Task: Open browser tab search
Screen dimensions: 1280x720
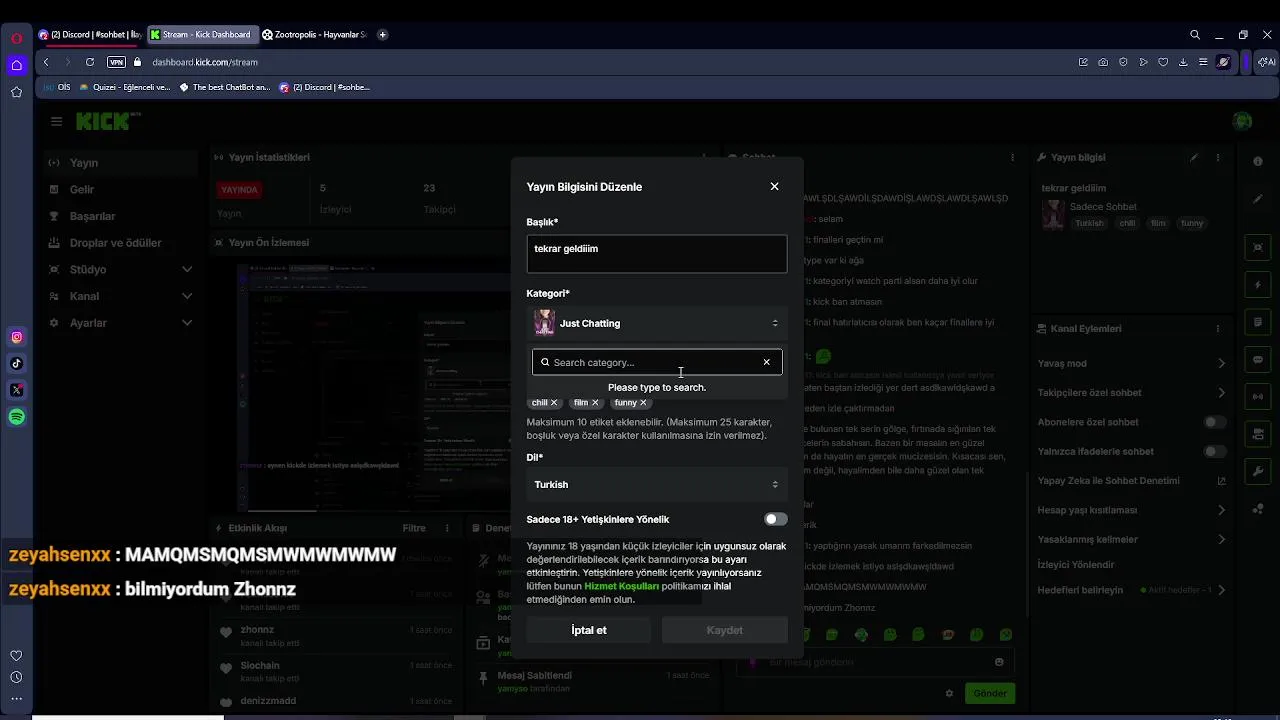Action: click(1195, 34)
